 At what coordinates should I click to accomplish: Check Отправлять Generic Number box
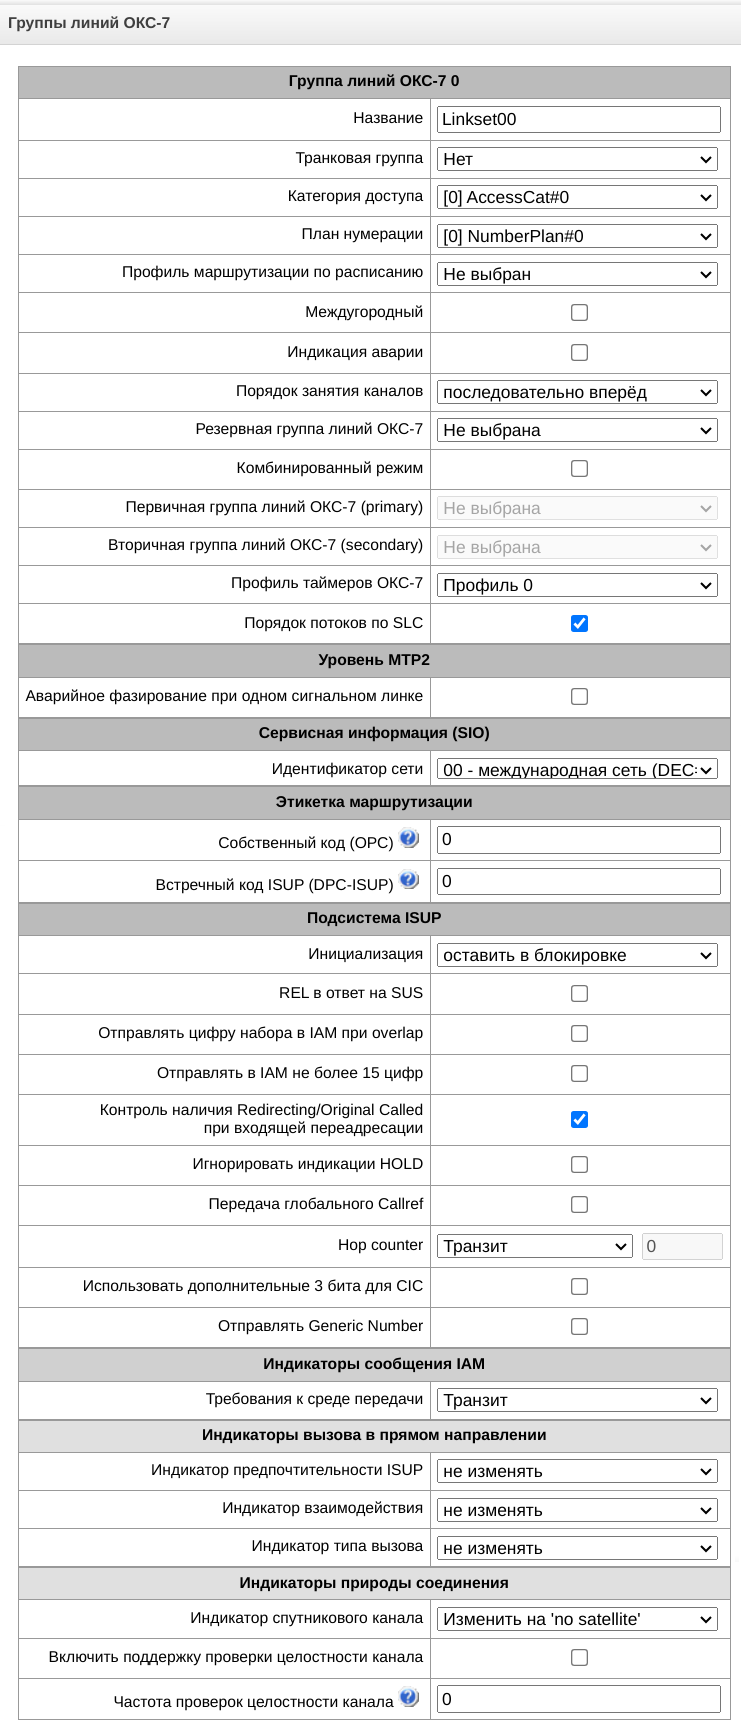coord(579,1327)
